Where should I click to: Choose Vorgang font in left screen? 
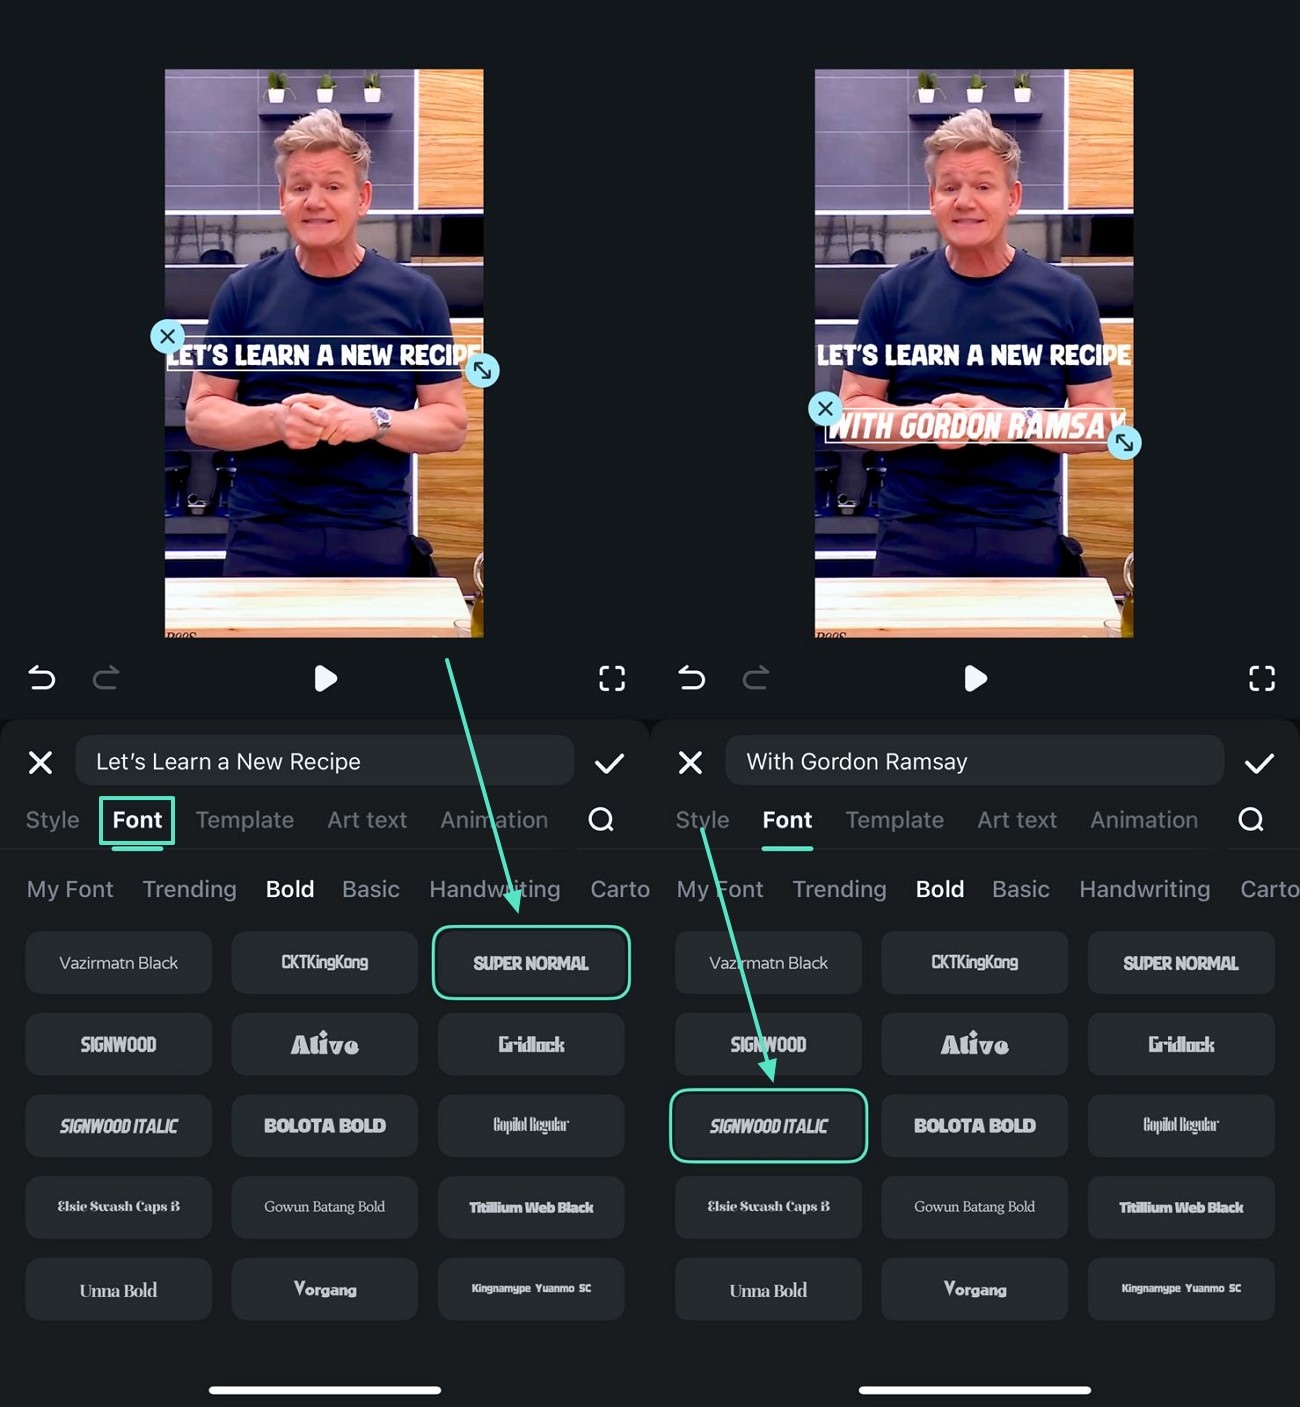tap(325, 1289)
